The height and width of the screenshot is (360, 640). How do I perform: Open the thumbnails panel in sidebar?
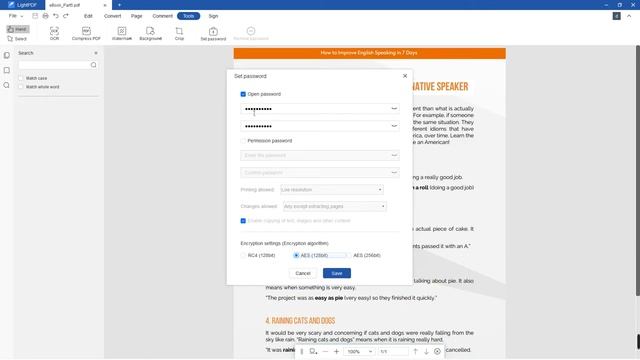(x=7, y=55)
